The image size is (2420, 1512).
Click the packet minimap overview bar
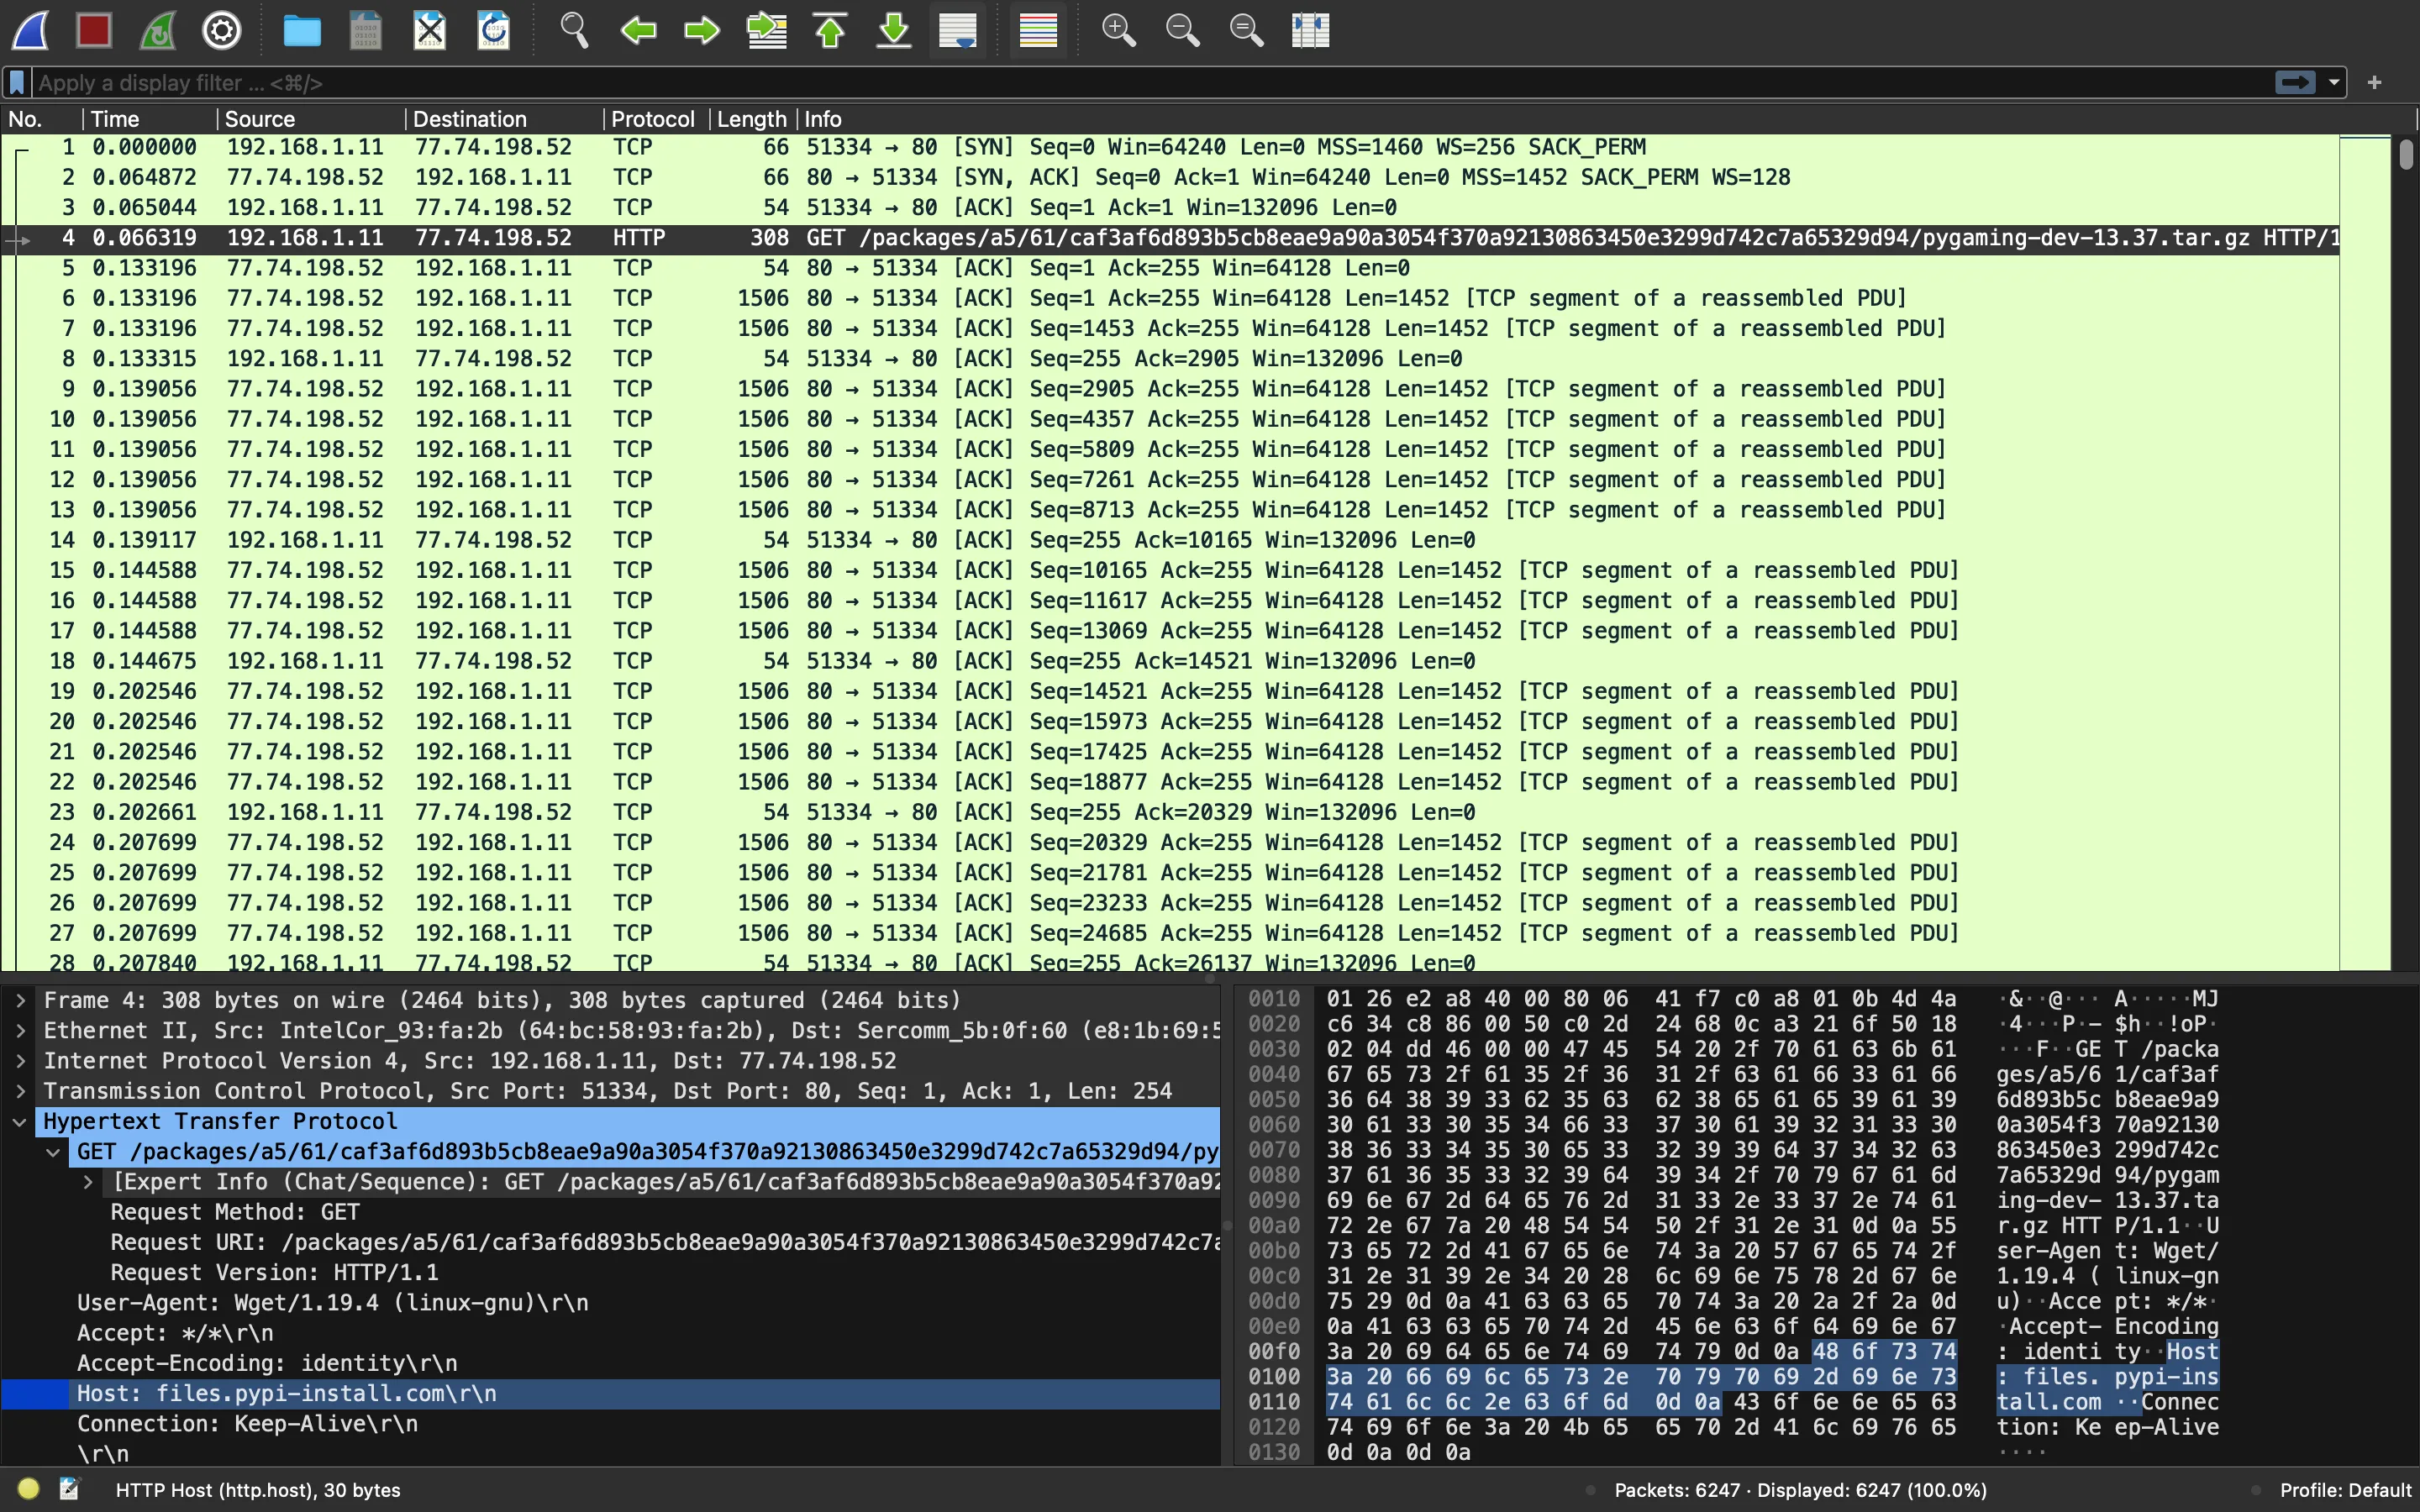(2365, 552)
